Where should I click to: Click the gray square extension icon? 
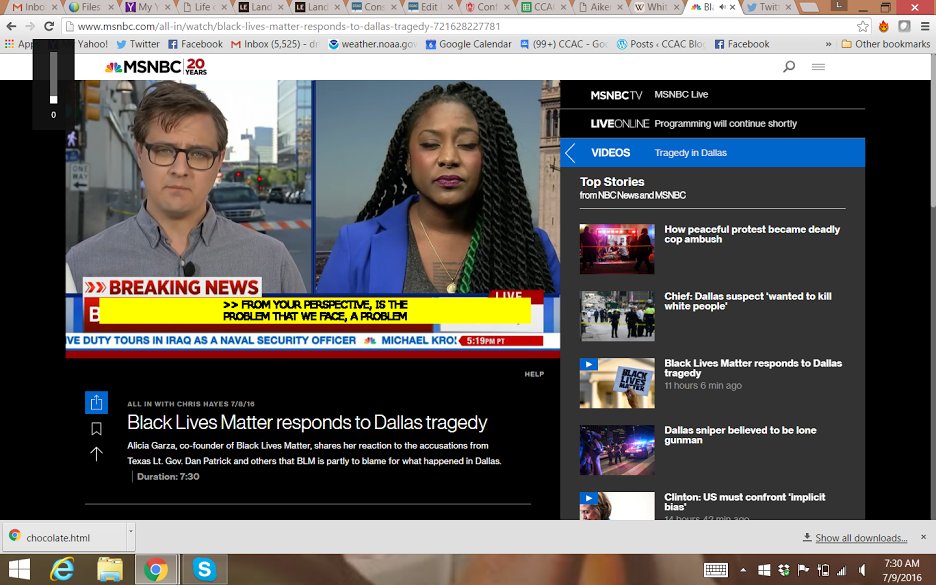(904, 26)
